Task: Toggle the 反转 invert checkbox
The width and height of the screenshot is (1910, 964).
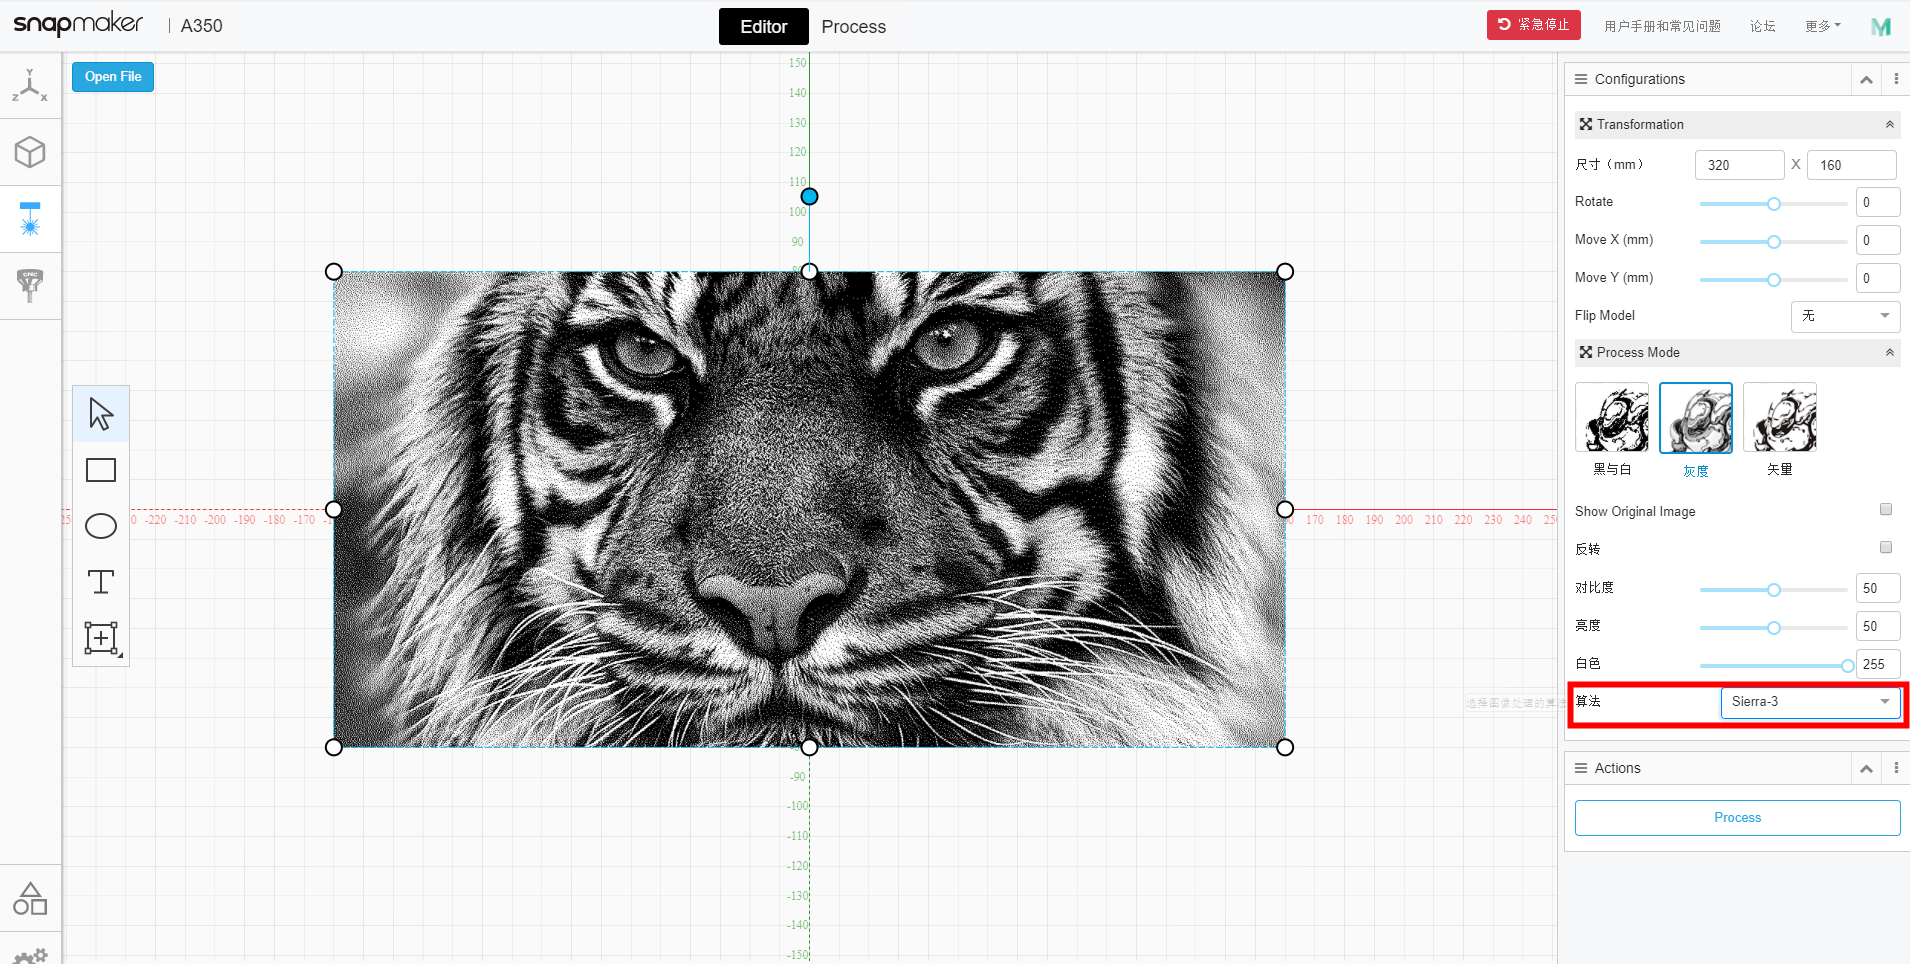Action: pos(1886,548)
